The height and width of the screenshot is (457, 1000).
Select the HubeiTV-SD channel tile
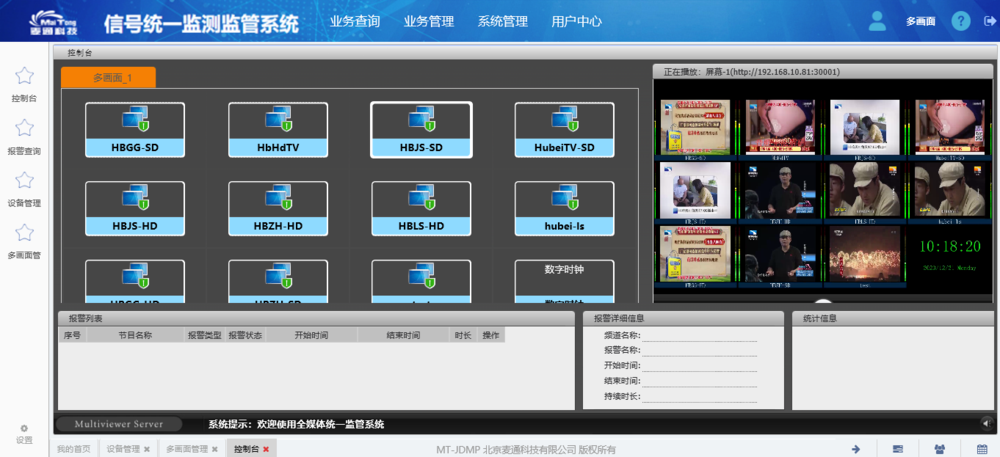(x=564, y=130)
